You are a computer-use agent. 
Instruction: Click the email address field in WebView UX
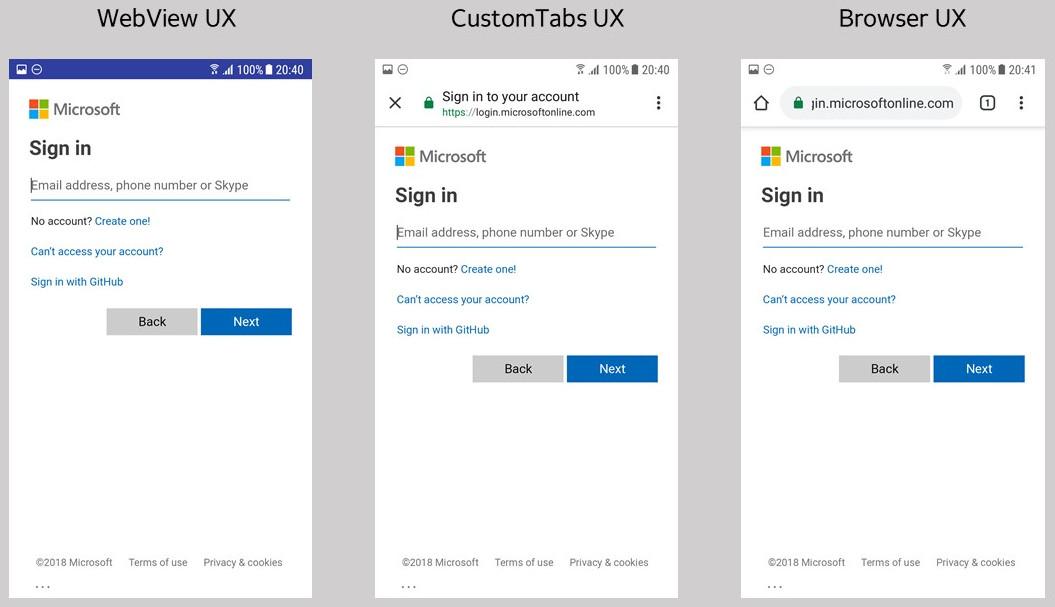click(159, 185)
